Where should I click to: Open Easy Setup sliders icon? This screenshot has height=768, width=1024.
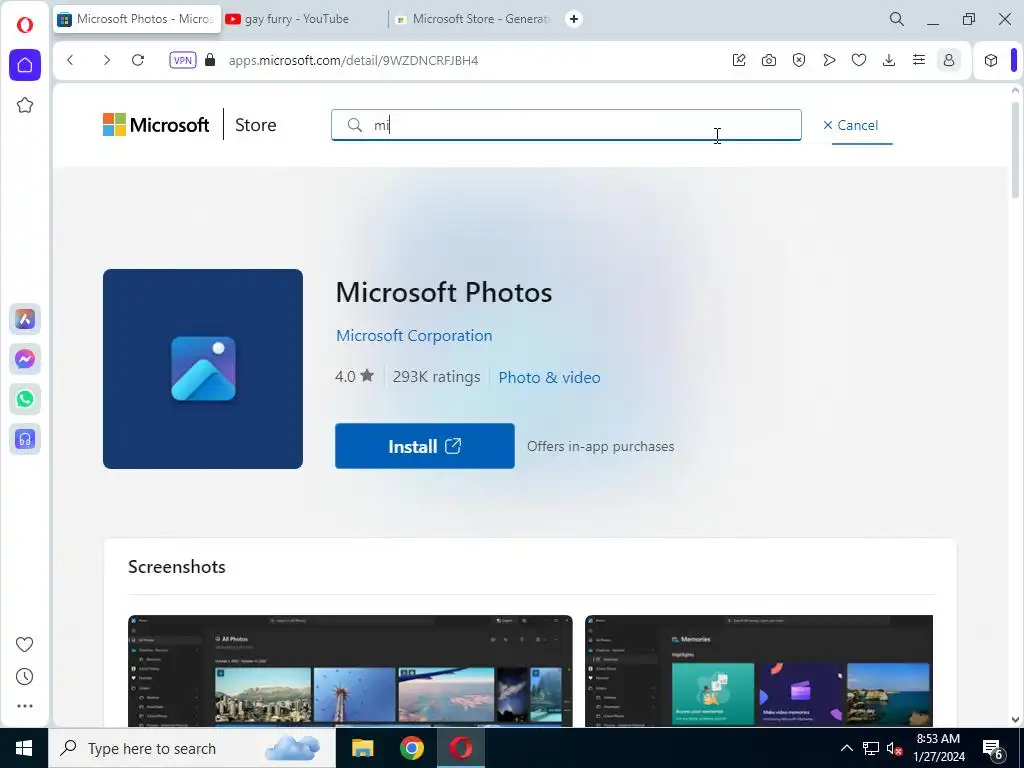[x=919, y=60]
